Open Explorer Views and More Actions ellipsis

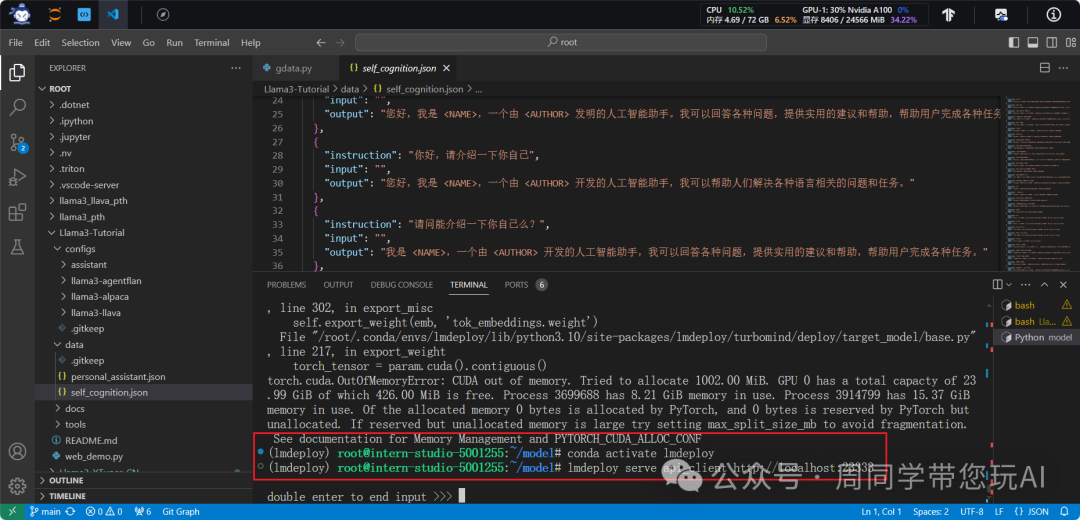tap(236, 68)
